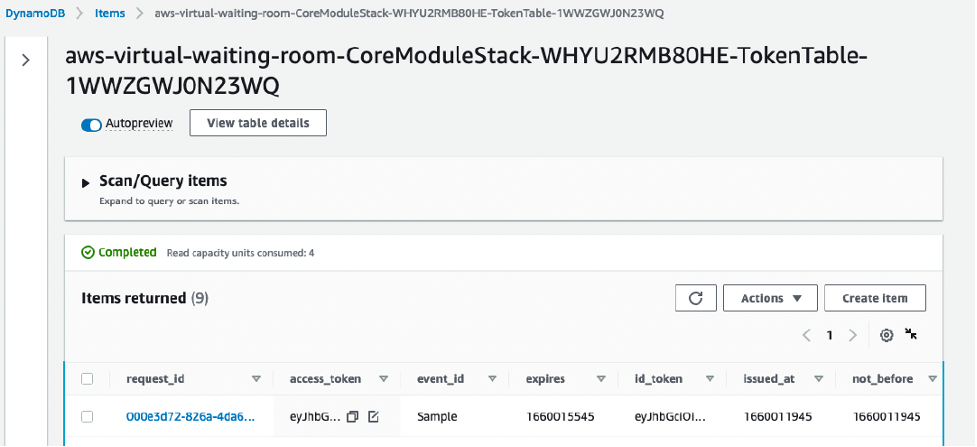Image resolution: width=977 pixels, height=447 pixels.
Task: Sort by request_id column arrow
Action: pyautogui.click(x=256, y=379)
